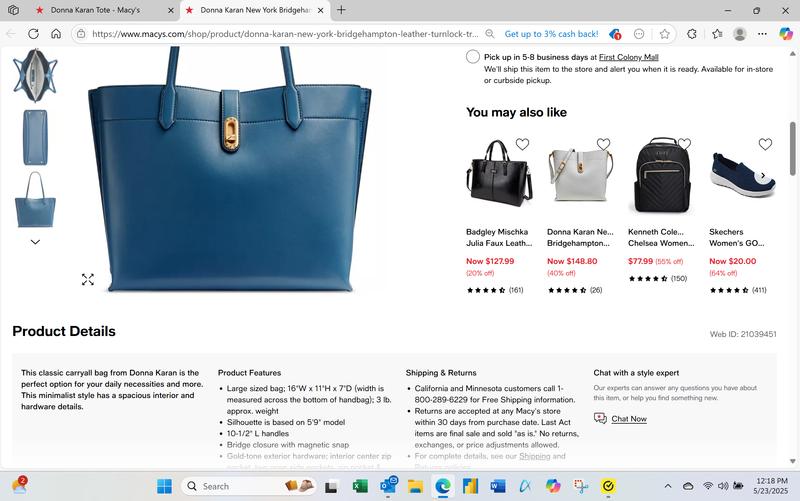Open Excel from the taskbar
The width and height of the screenshot is (800, 501).
tap(360, 486)
